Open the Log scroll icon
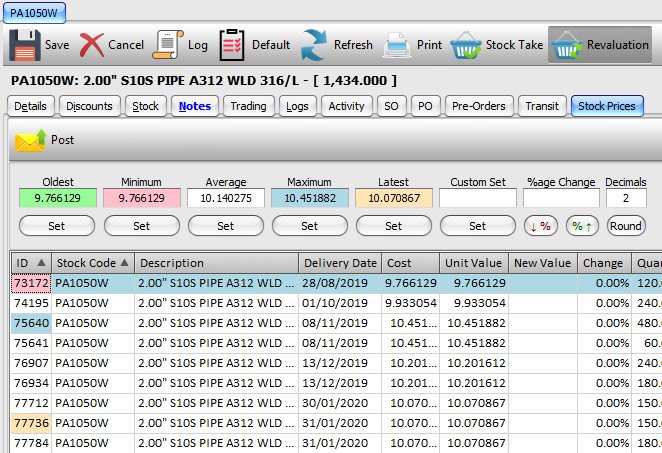662x453 pixels. [167, 45]
